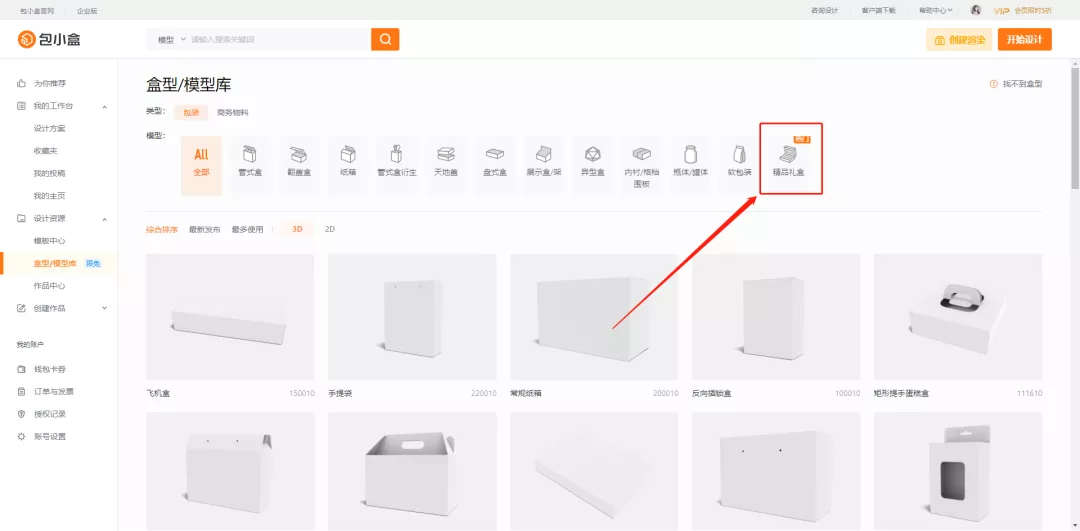Open 作品中心 in sidebar
Screen dimensions: 1080x531
[50, 285]
